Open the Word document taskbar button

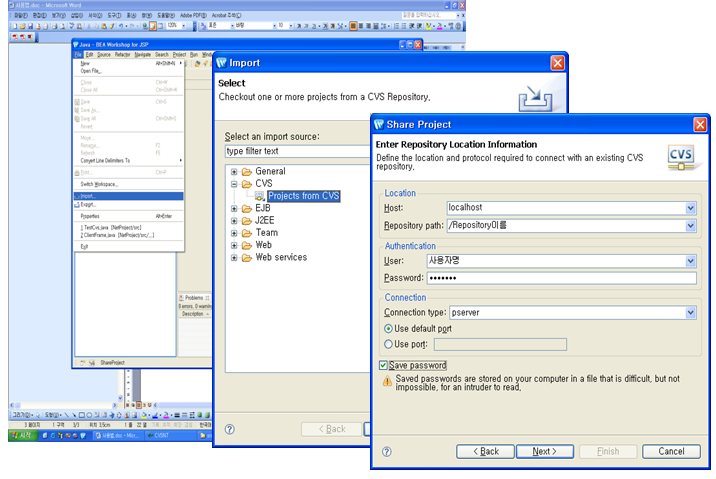[118, 436]
